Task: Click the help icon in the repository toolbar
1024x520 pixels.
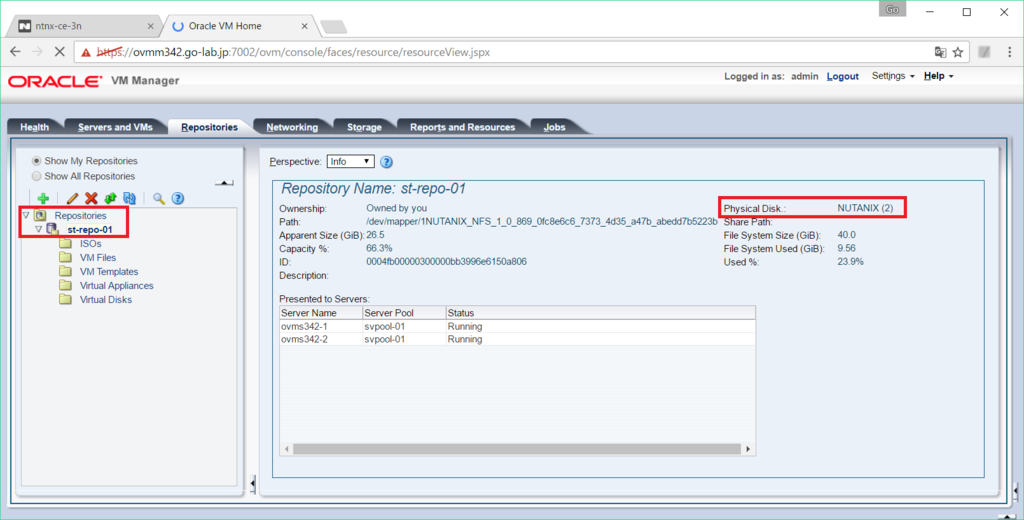Action: click(178, 199)
